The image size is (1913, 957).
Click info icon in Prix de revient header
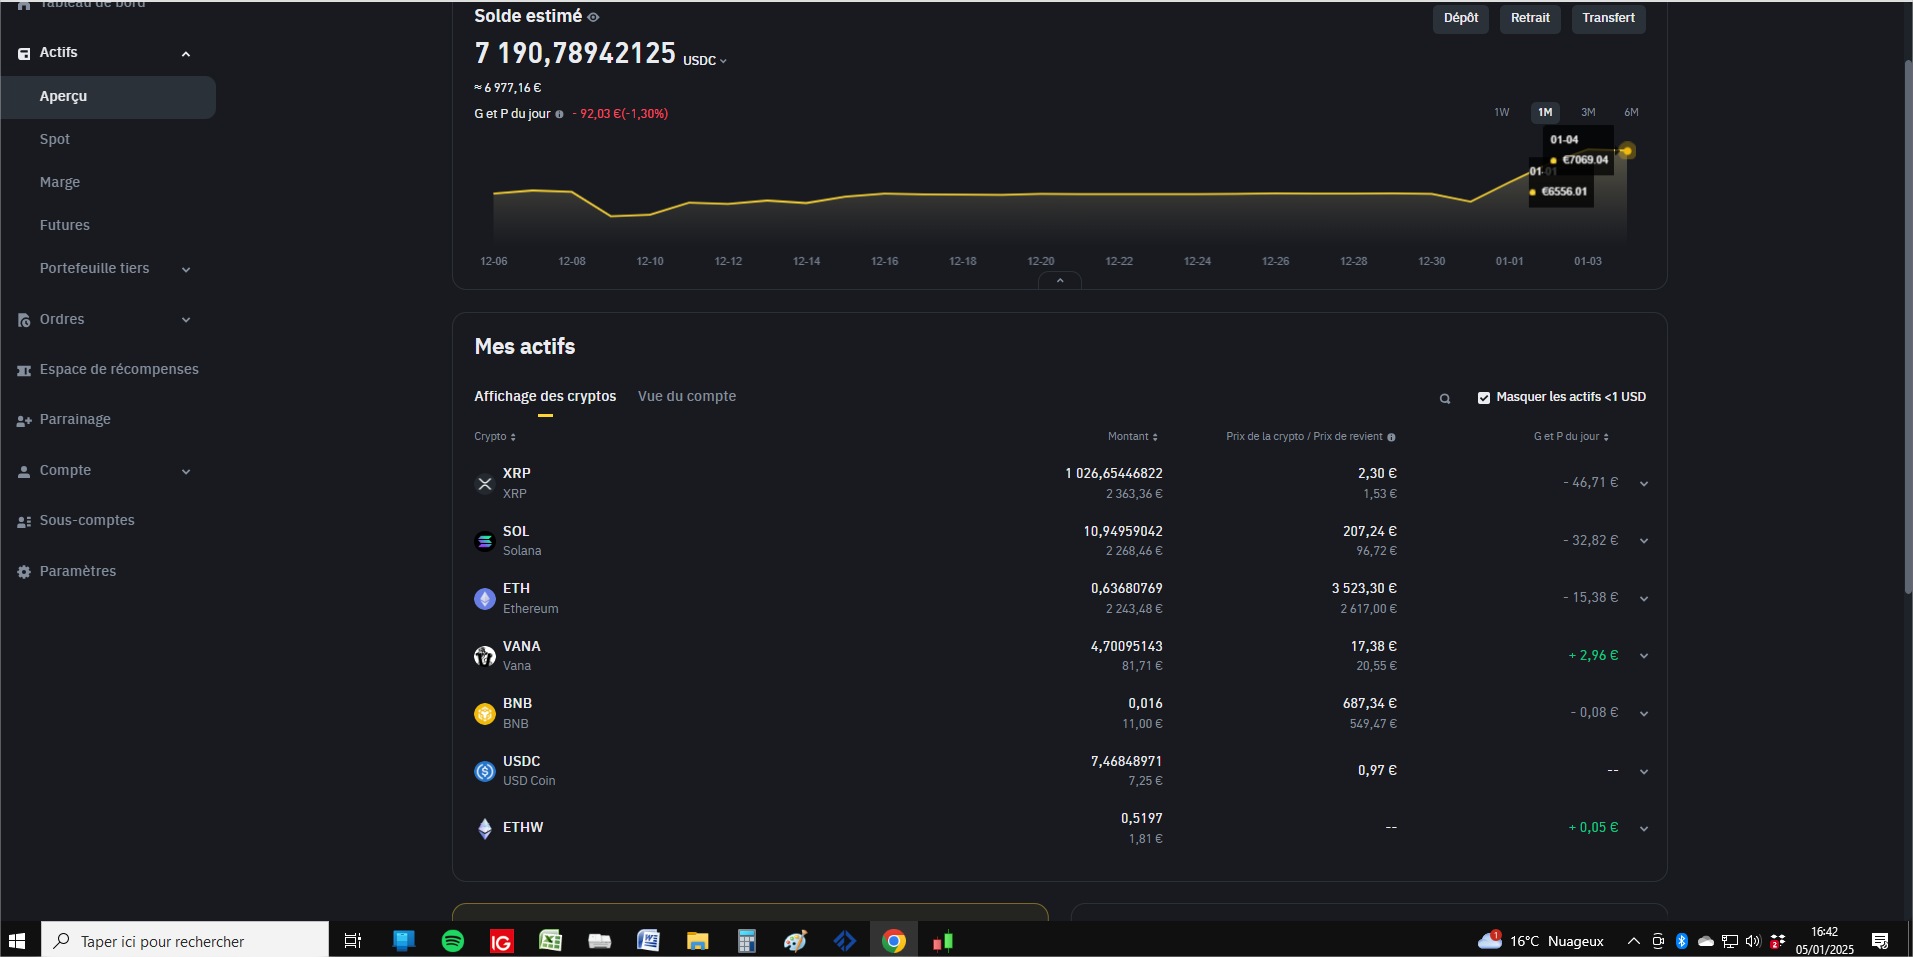tap(1391, 437)
